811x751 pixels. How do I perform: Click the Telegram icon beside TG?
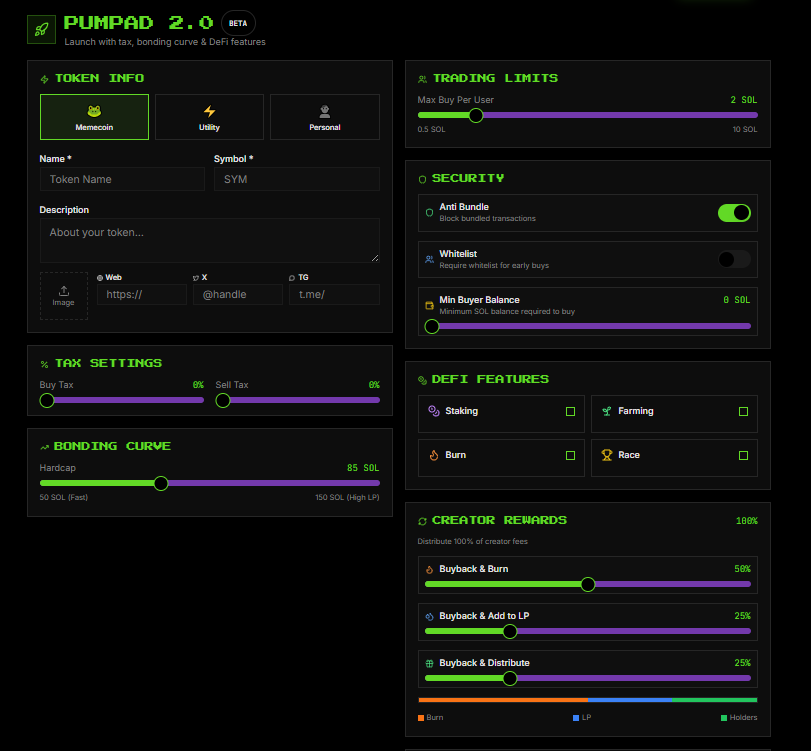coord(292,278)
